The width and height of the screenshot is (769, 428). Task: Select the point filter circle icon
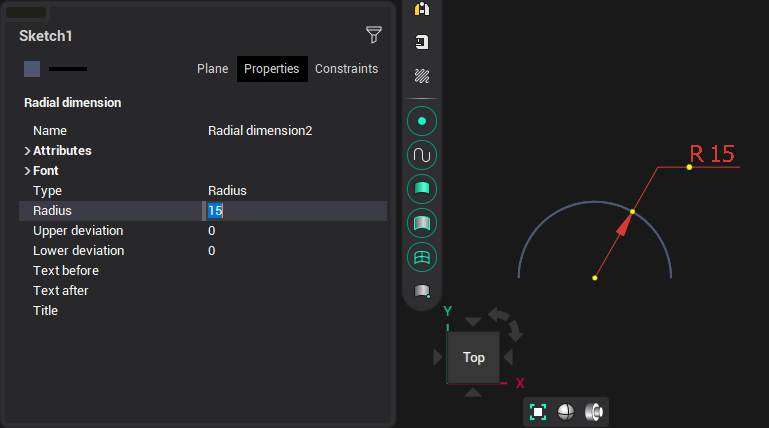(x=422, y=122)
